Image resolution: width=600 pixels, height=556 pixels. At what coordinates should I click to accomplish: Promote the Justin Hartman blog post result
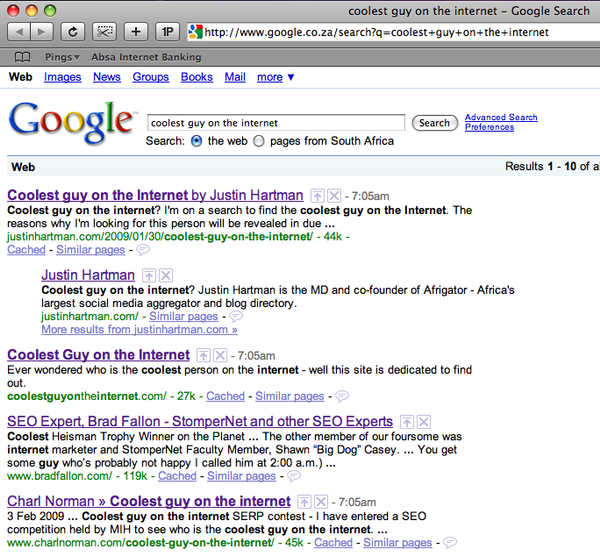point(317,196)
